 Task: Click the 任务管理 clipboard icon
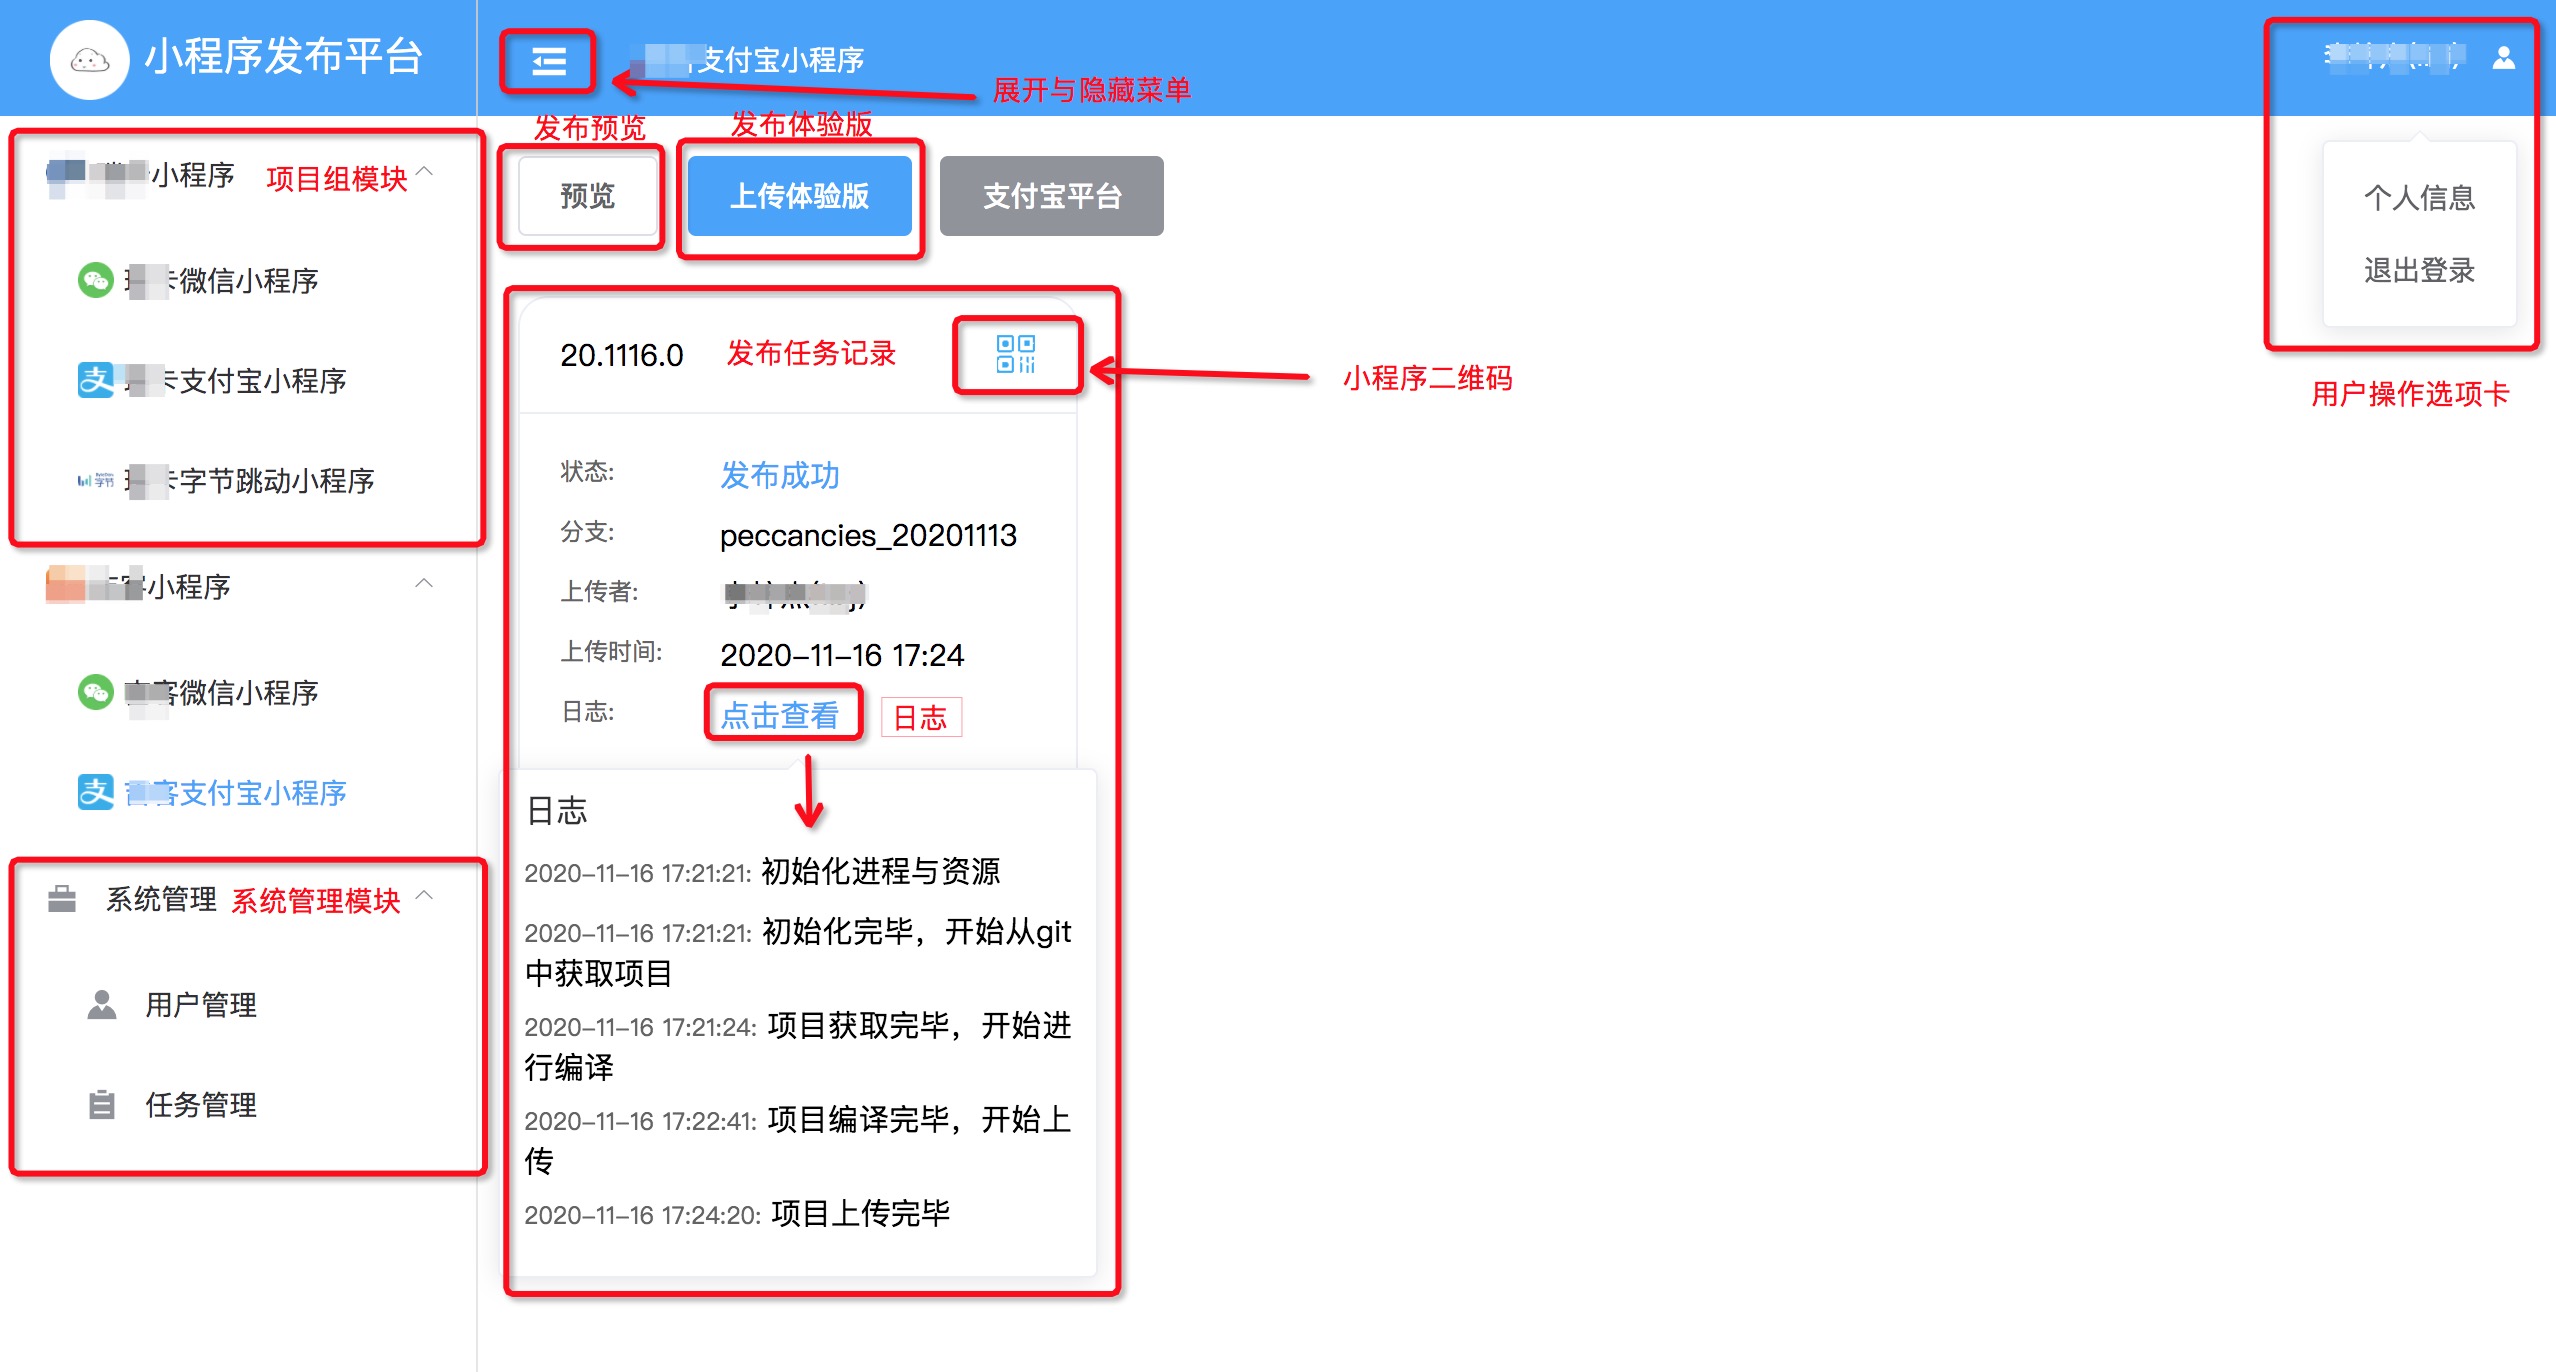click(x=102, y=1104)
